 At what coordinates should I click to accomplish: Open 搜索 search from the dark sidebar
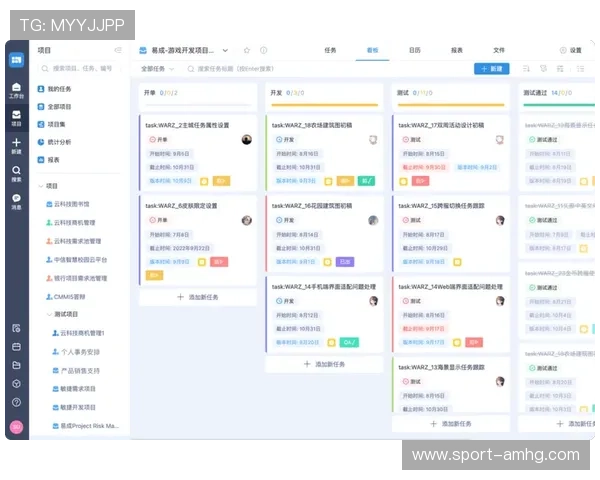(16, 174)
